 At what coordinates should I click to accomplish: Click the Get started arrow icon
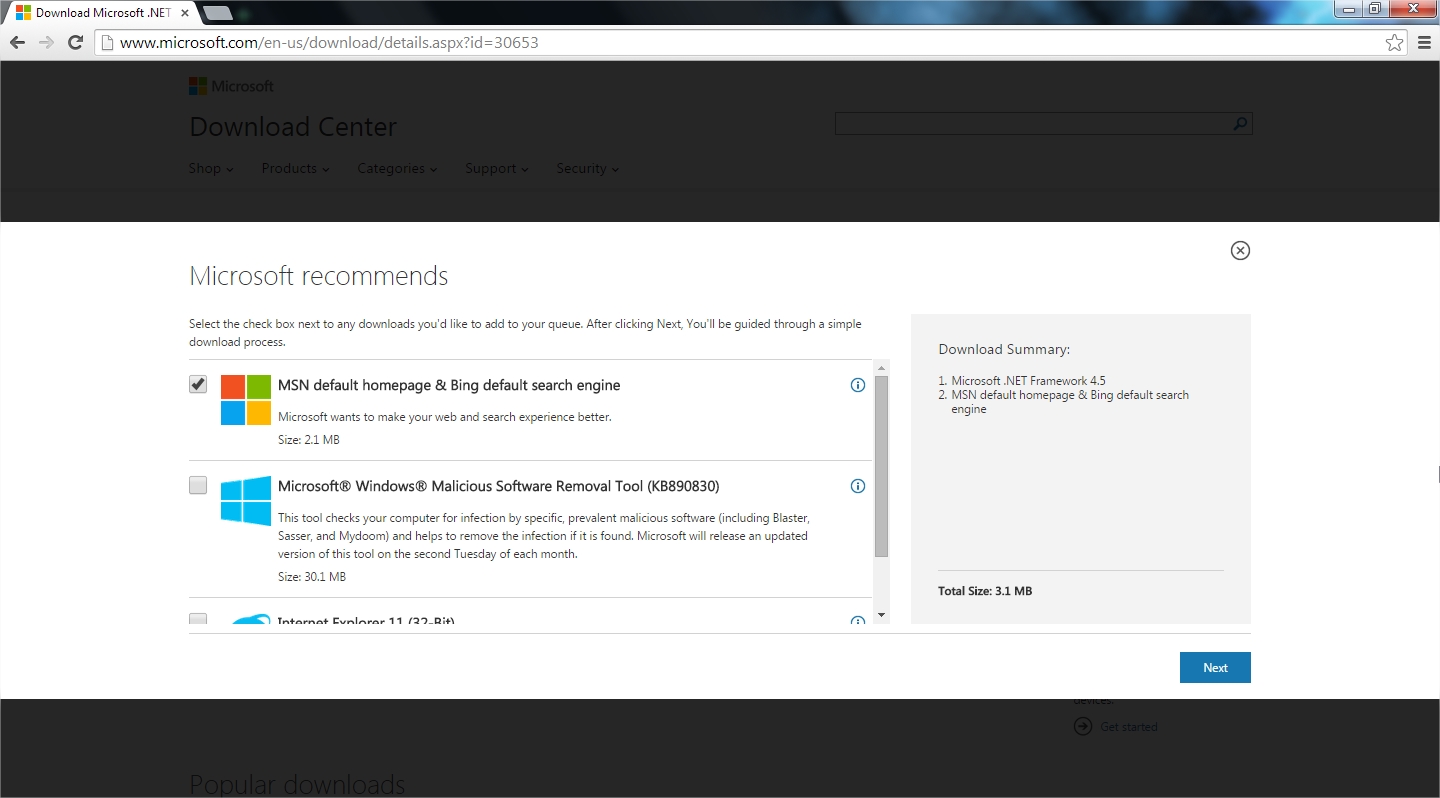[1083, 727]
